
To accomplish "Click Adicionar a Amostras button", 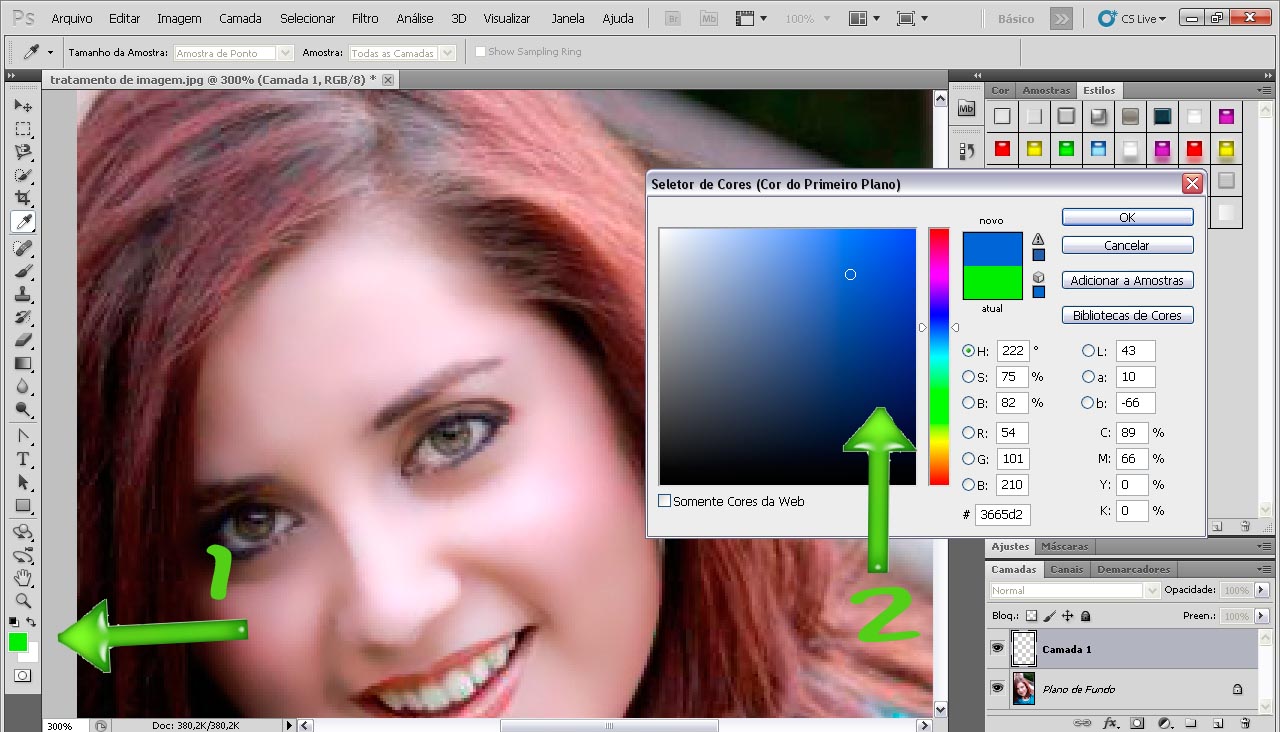I will pyautogui.click(x=1127, y=281).
